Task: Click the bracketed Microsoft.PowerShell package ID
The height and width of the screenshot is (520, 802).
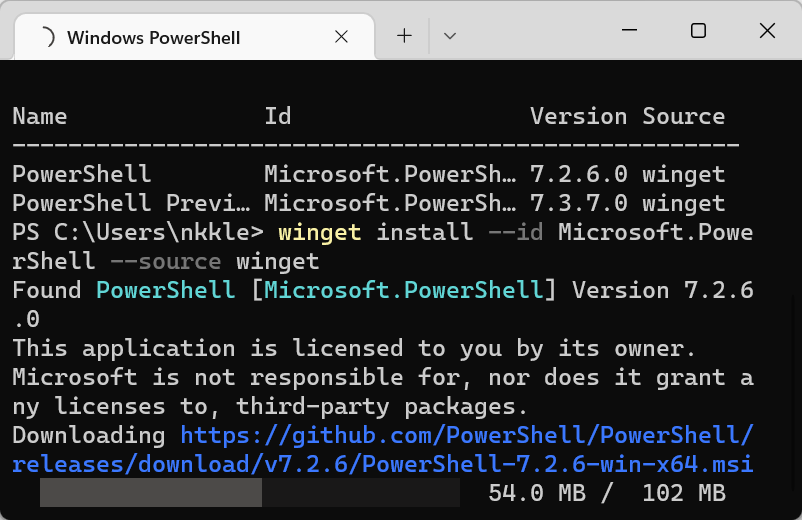Action: click(x=403, y=291)
